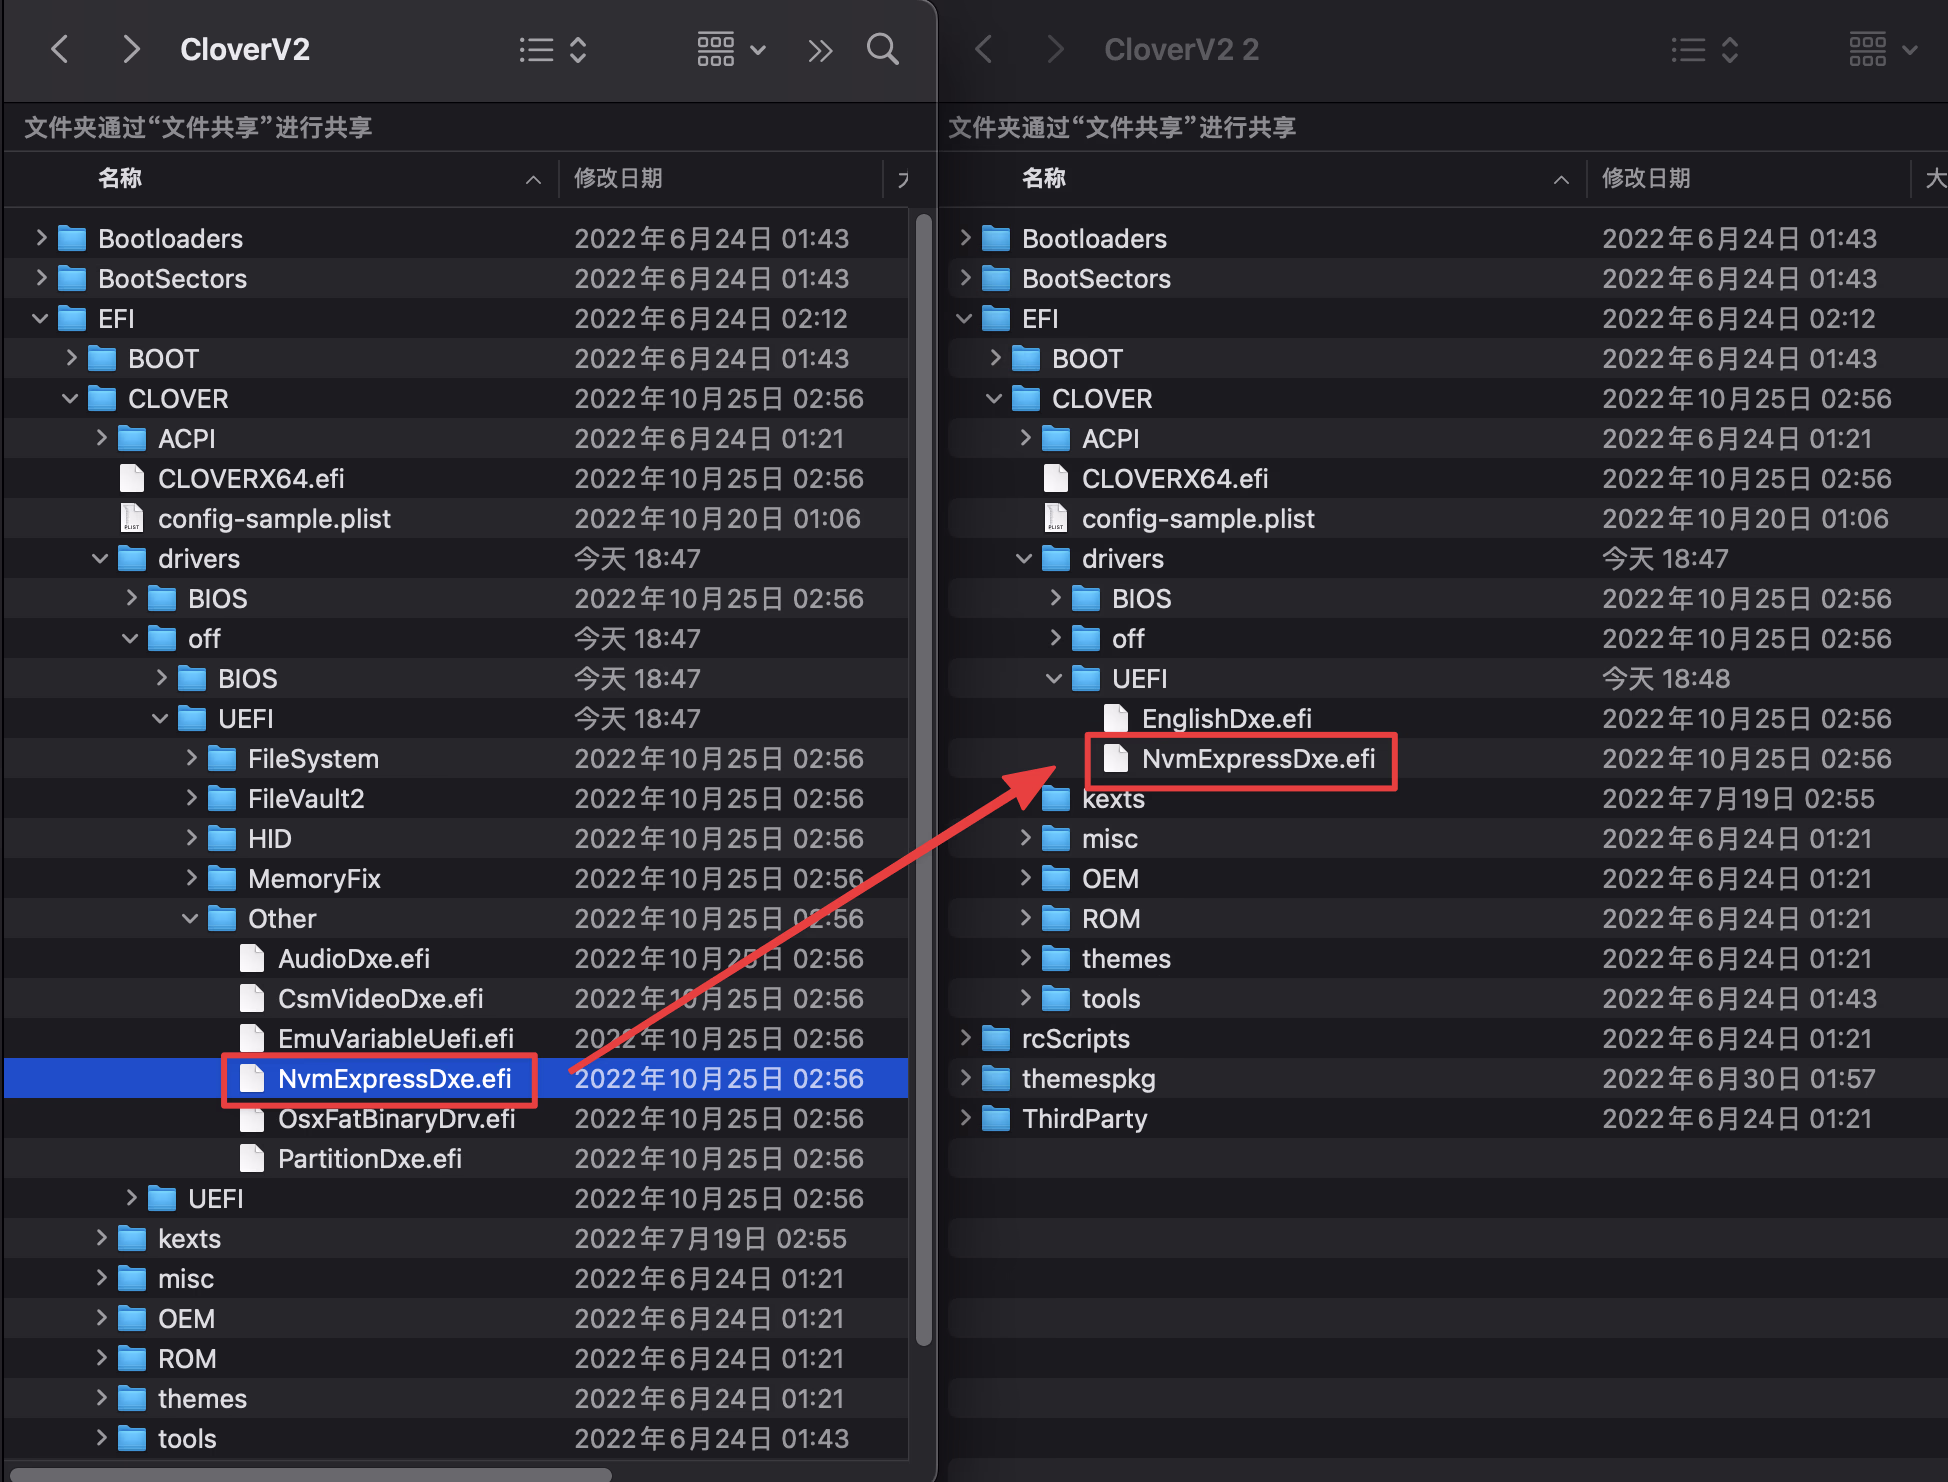Collapse the Other folder in left pane

(x=190, y=918)
